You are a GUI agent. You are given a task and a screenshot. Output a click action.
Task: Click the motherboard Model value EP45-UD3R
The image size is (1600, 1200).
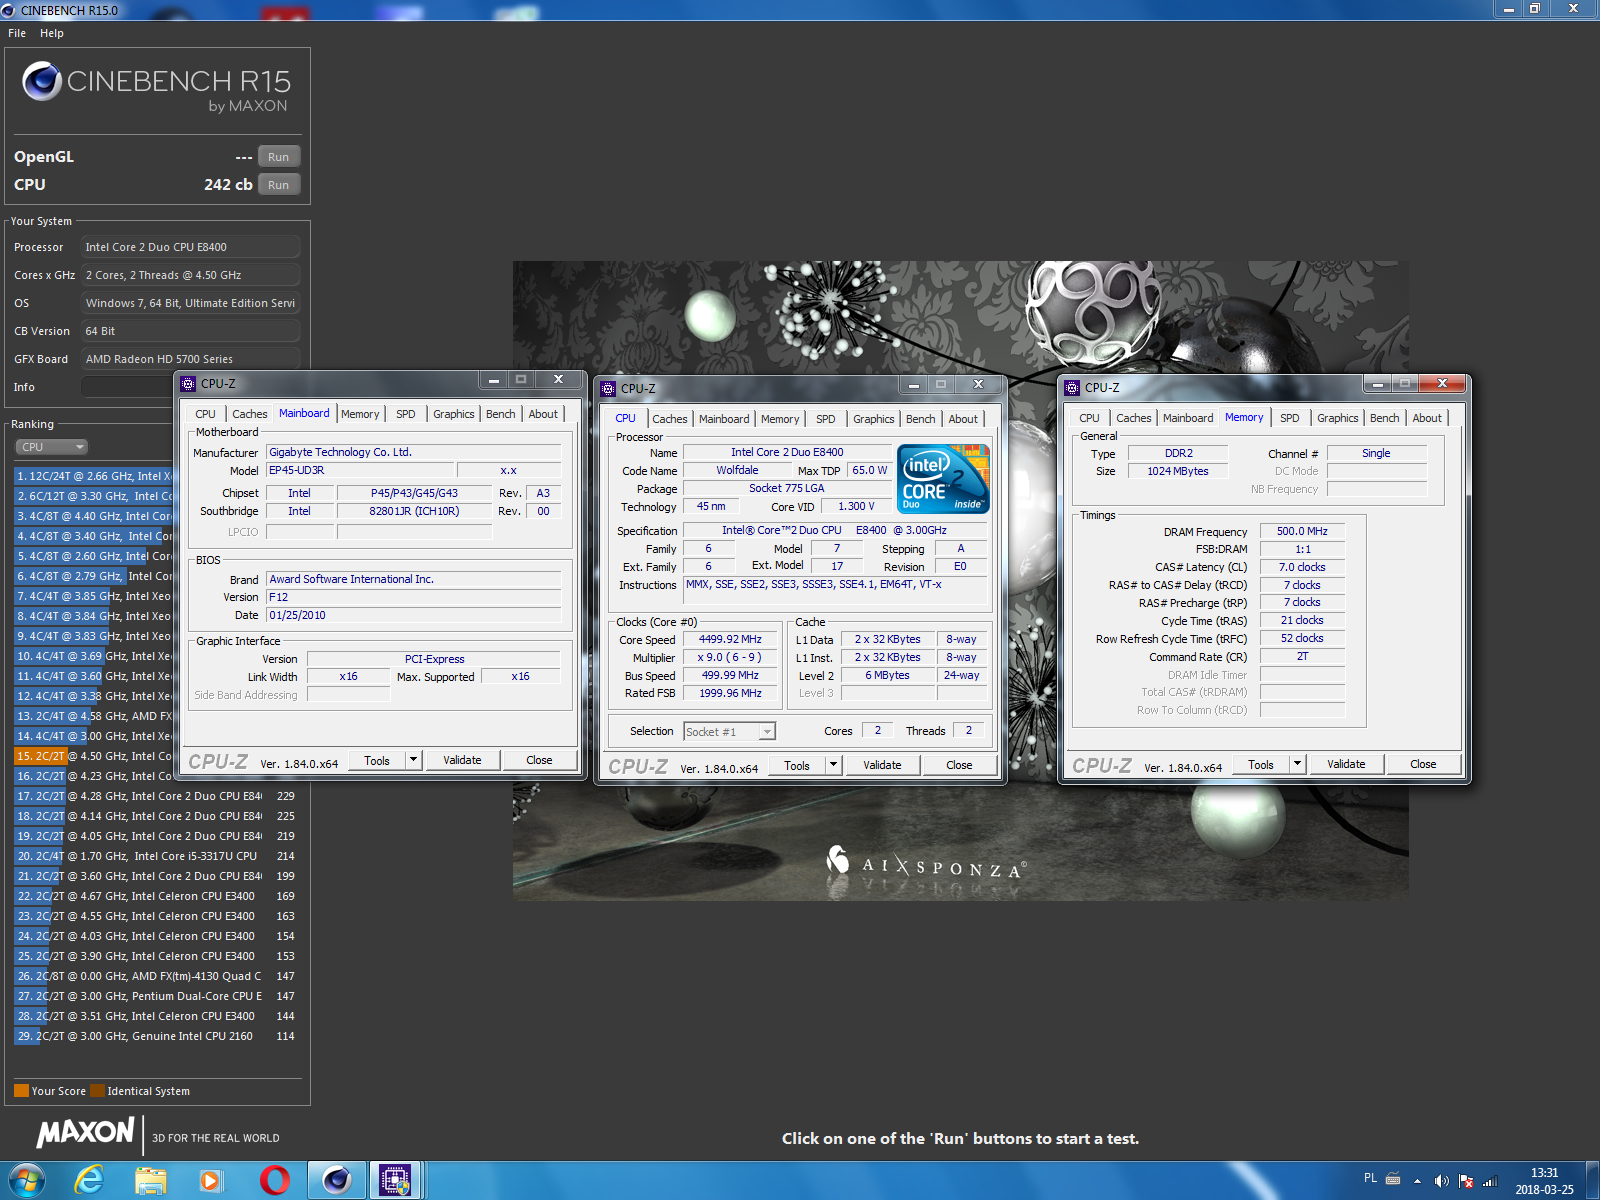click(x=360, y=470)
